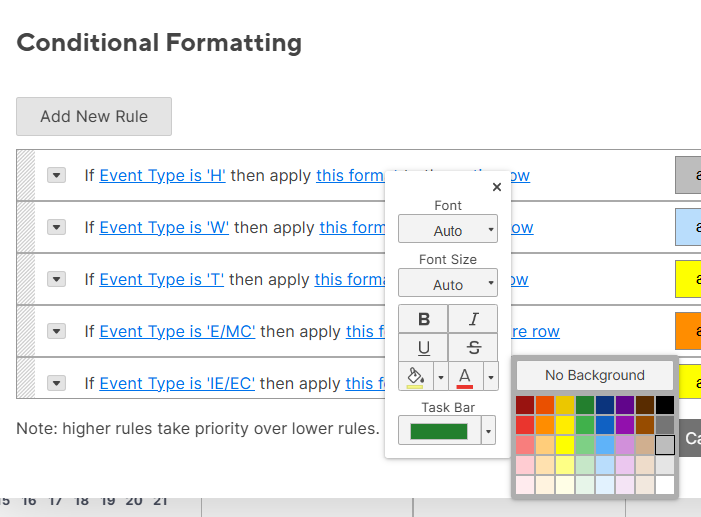Click the green Task Bar color preview
The image size is (701, 517).
pos(438,431)
